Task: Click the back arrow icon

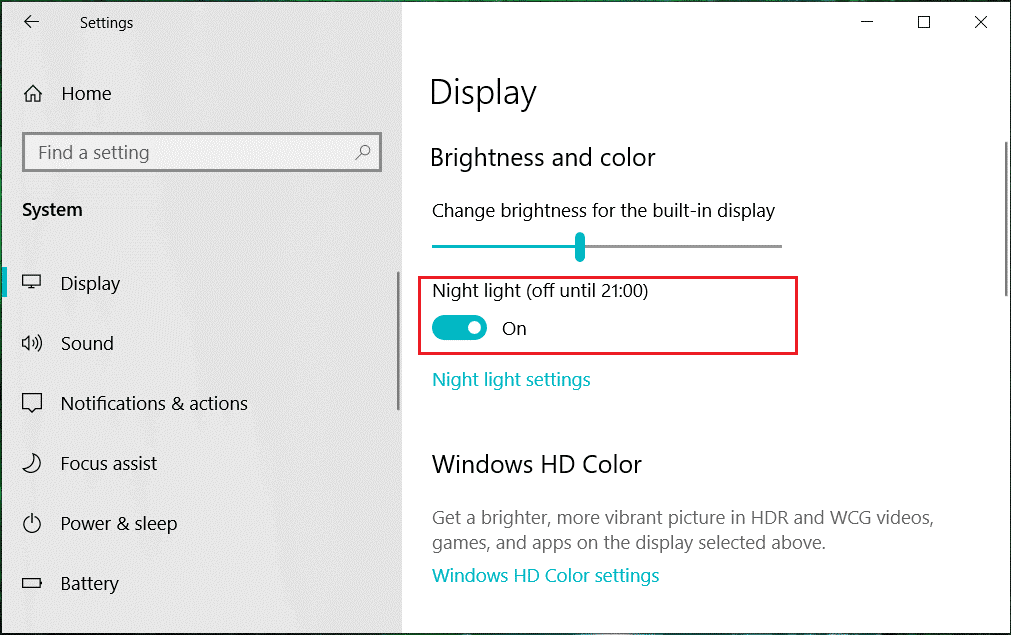Action: (x=31, y=22)
